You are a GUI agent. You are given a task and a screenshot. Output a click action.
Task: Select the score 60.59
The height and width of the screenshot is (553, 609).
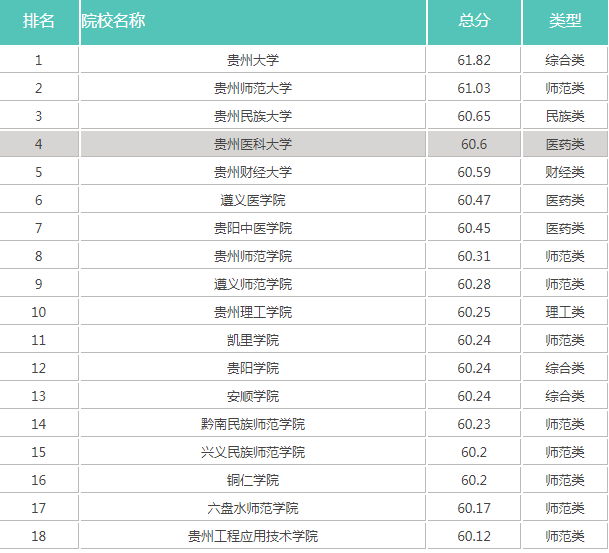point(474,172)
